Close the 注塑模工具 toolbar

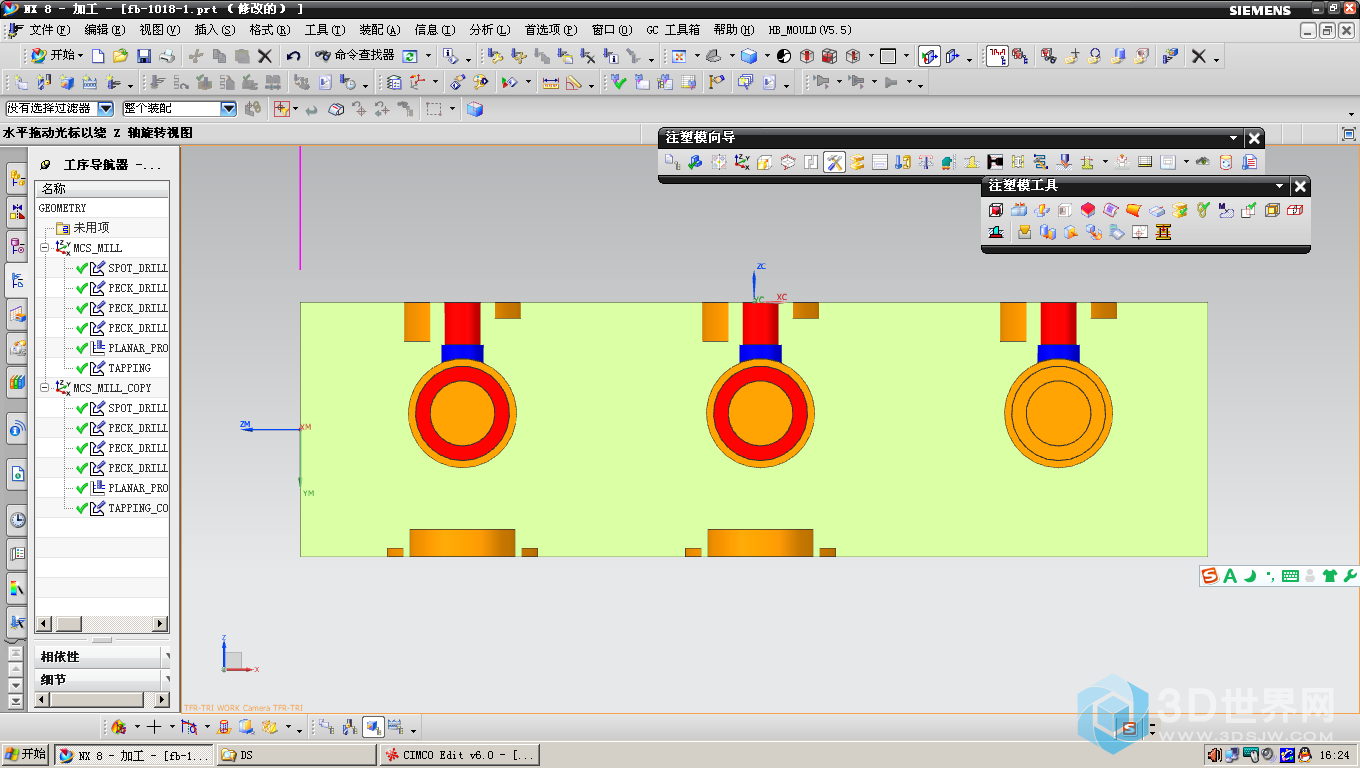(x=1300, y=186)
